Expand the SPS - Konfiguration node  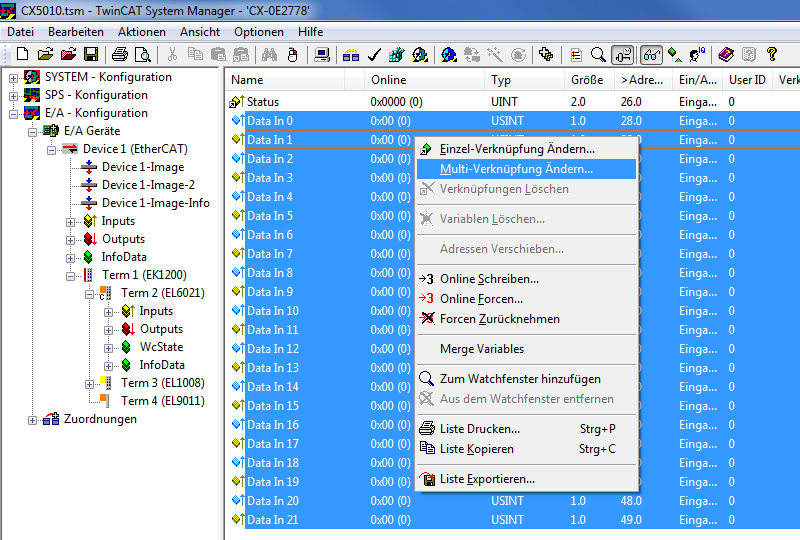(x=13, y=96)
